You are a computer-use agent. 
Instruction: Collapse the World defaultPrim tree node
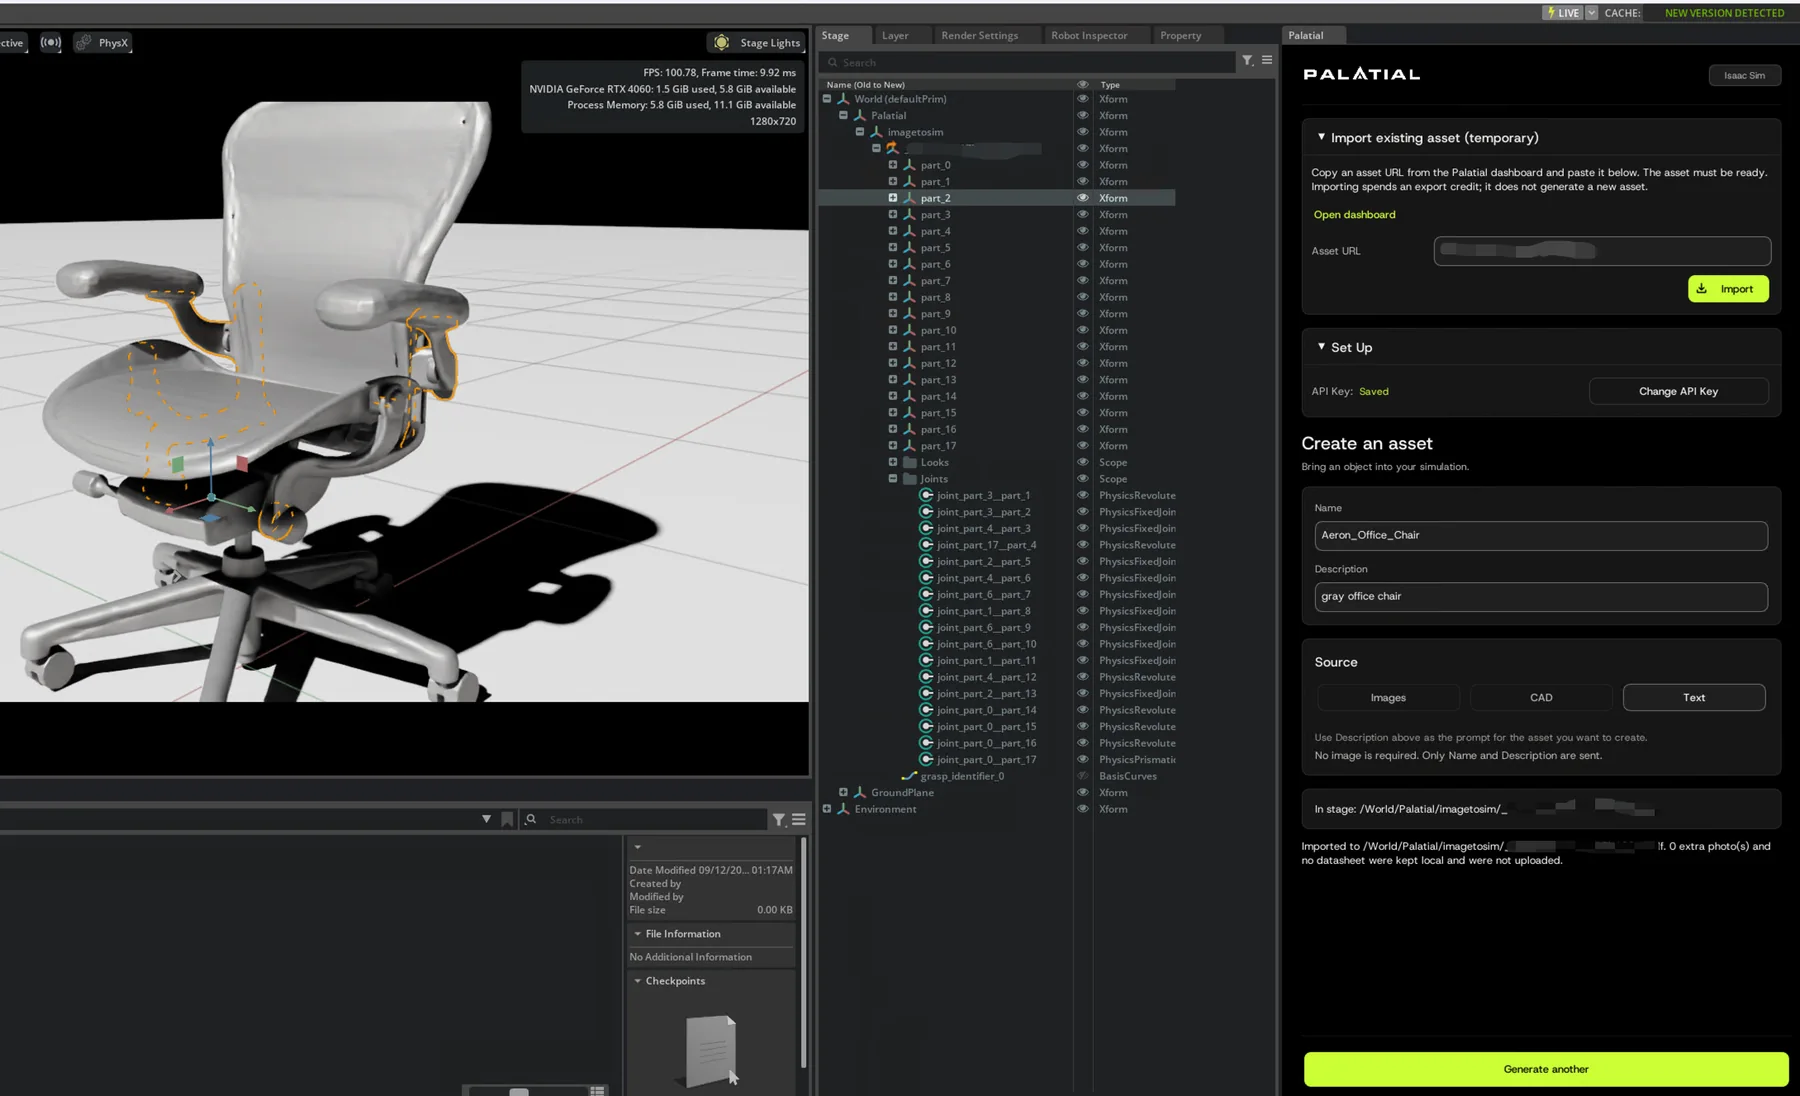[827, 99]
